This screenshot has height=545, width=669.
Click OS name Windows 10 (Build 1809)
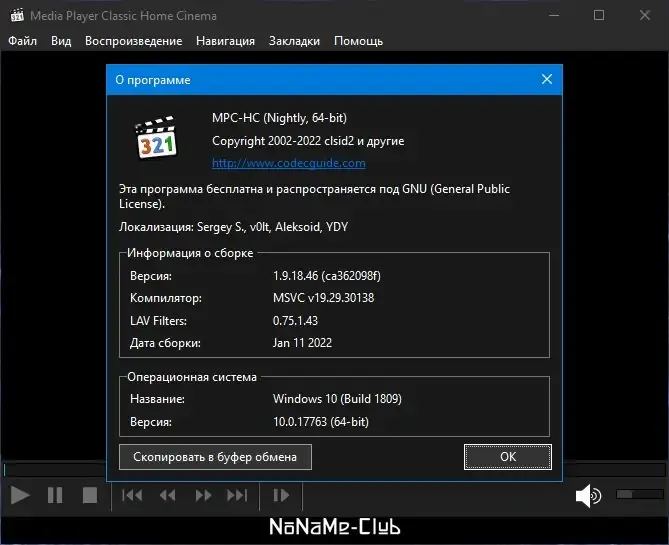point(337,399)
